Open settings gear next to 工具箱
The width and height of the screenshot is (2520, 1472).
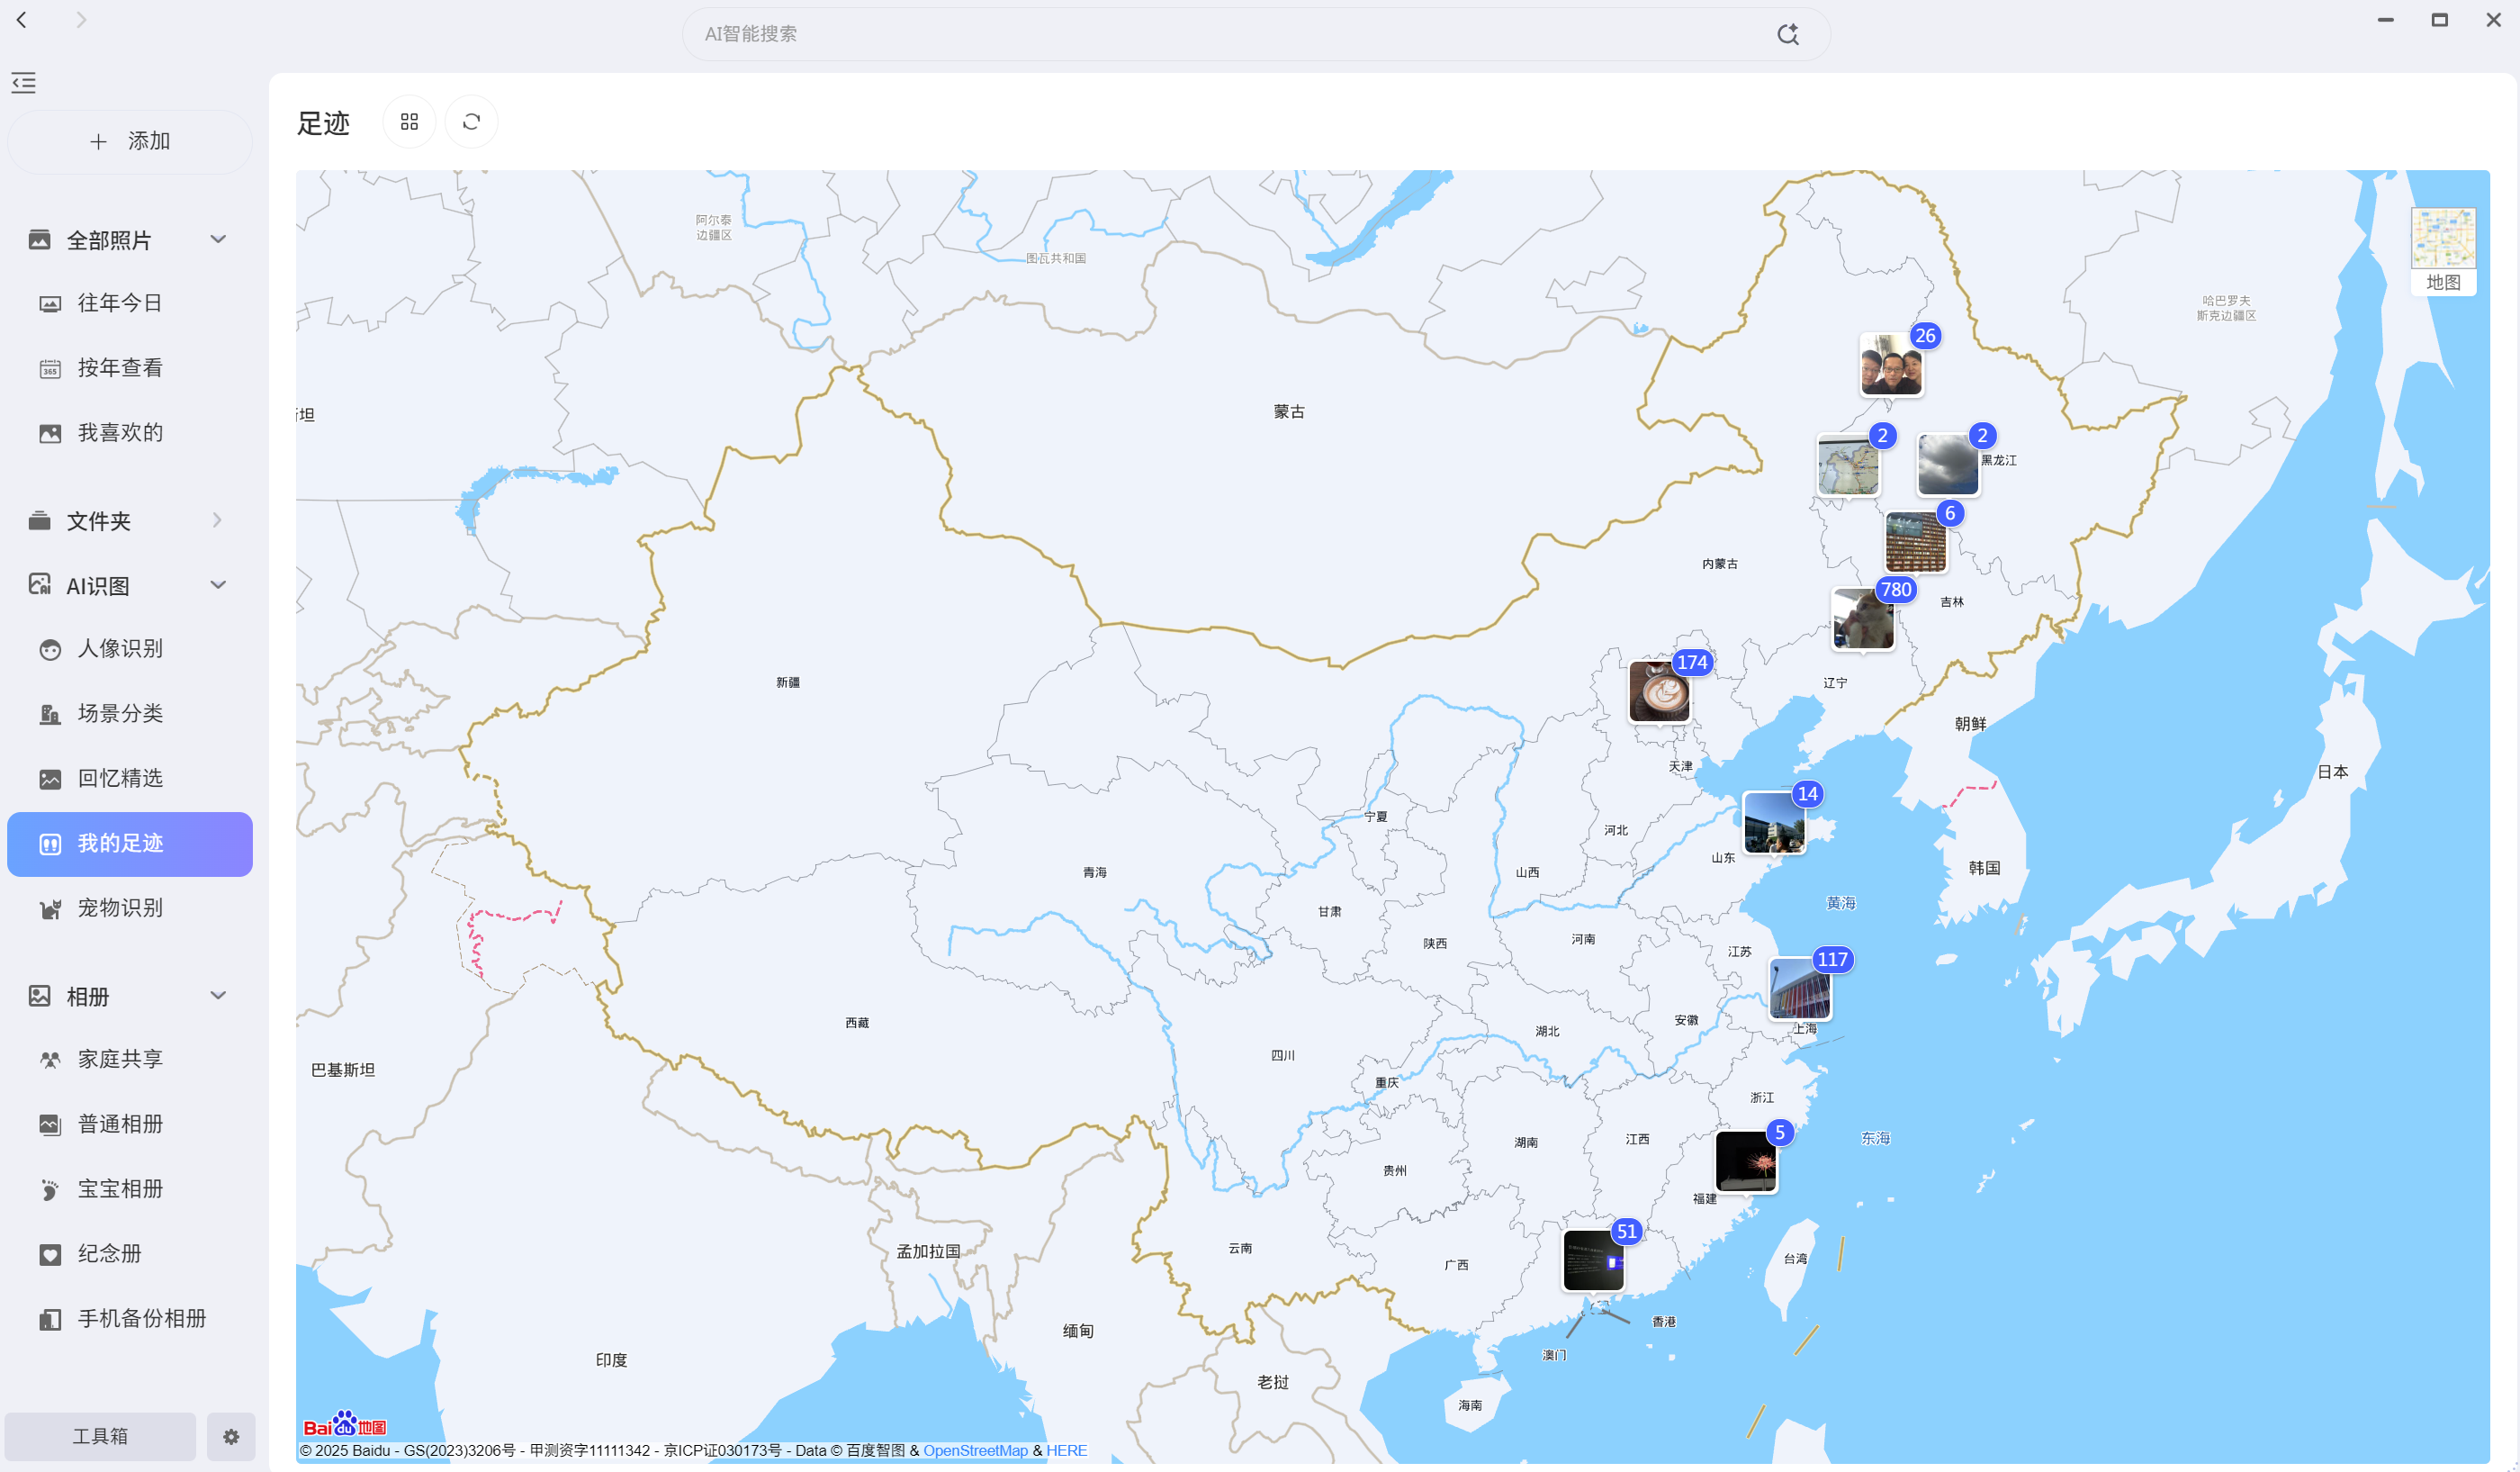(231, 1436)
